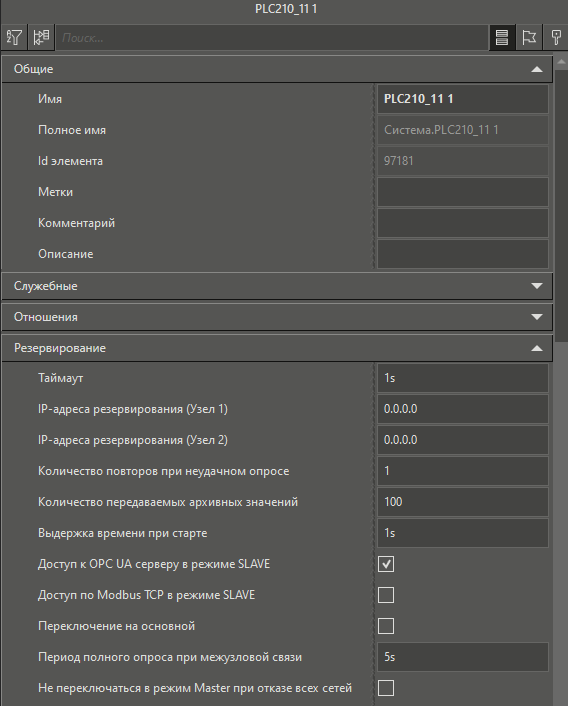Click the scrollbar up arrow
Screen dimensions: 568x706
(561, 62)
